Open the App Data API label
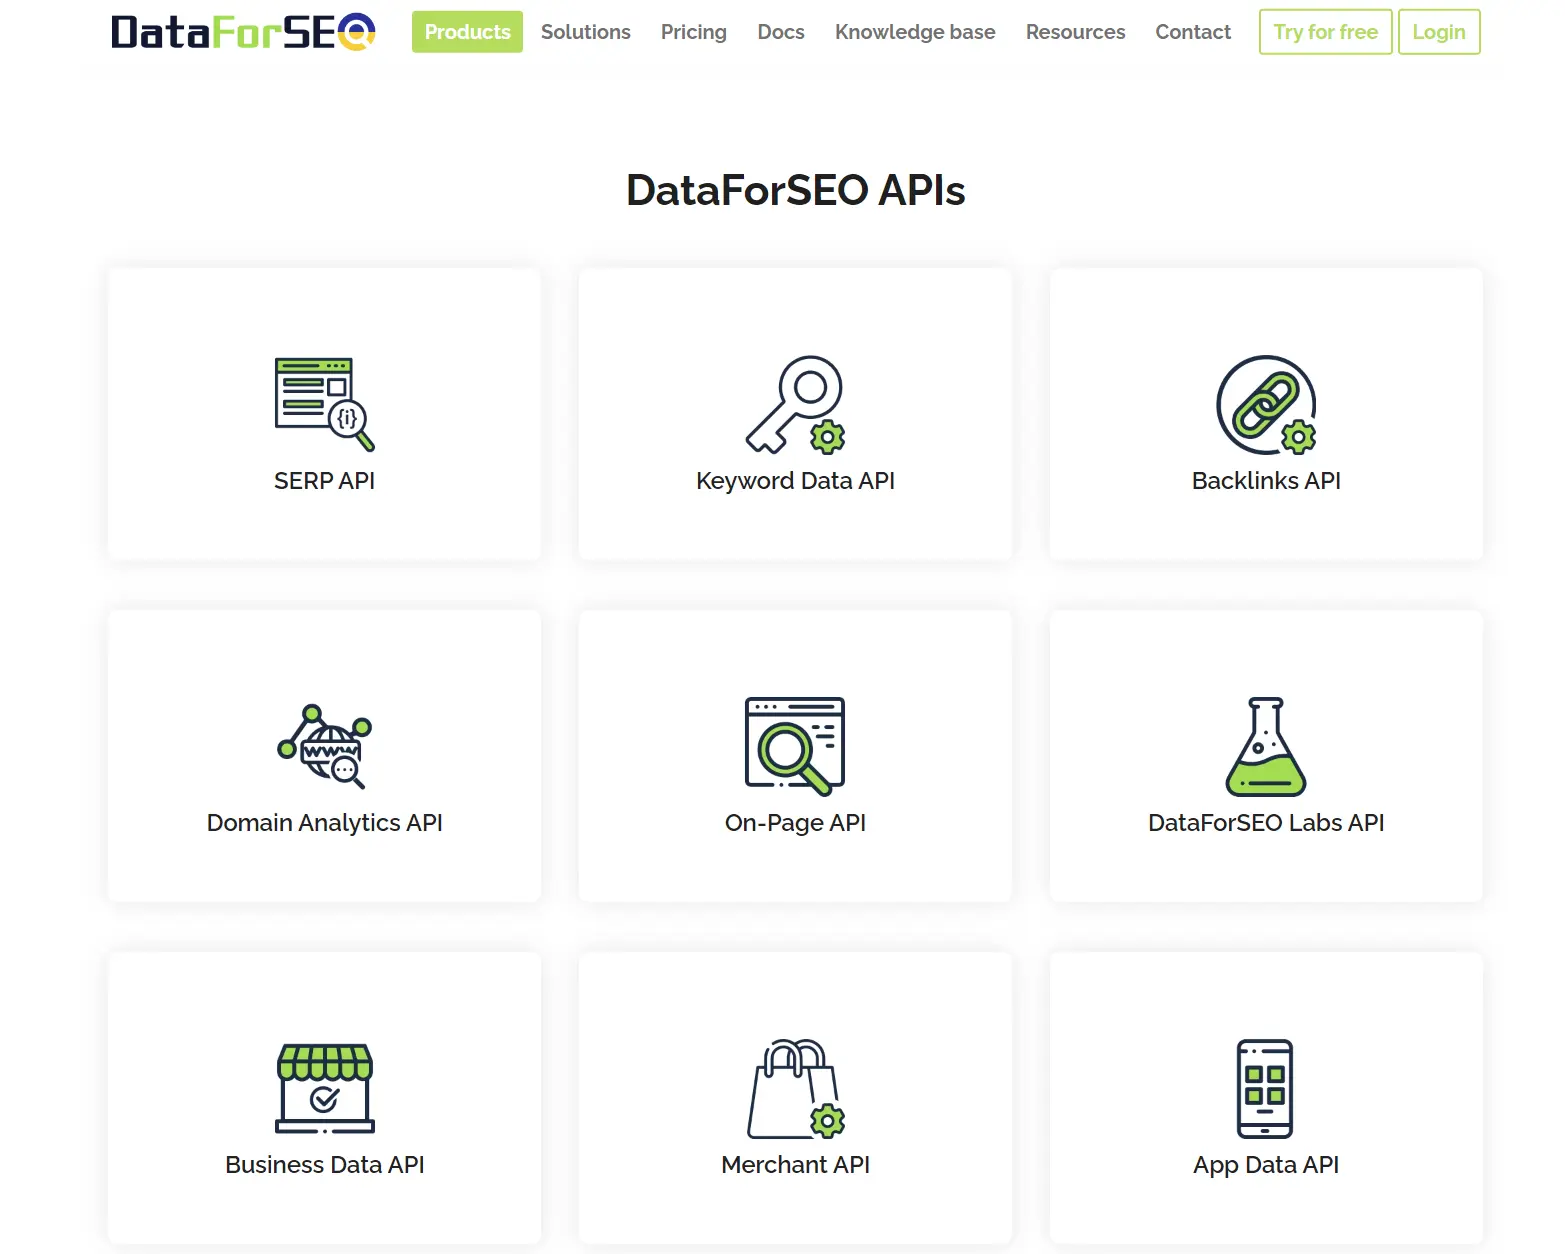Viewport: 1565px width, 1254px height. pos(1266,1165)
